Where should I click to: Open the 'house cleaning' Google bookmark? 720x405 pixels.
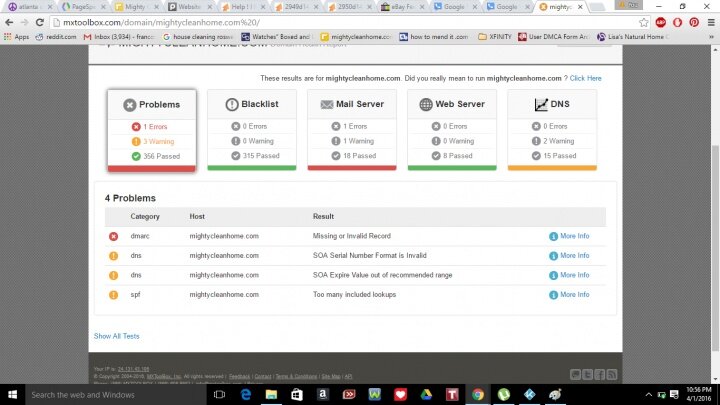click(x=198, y=37)
